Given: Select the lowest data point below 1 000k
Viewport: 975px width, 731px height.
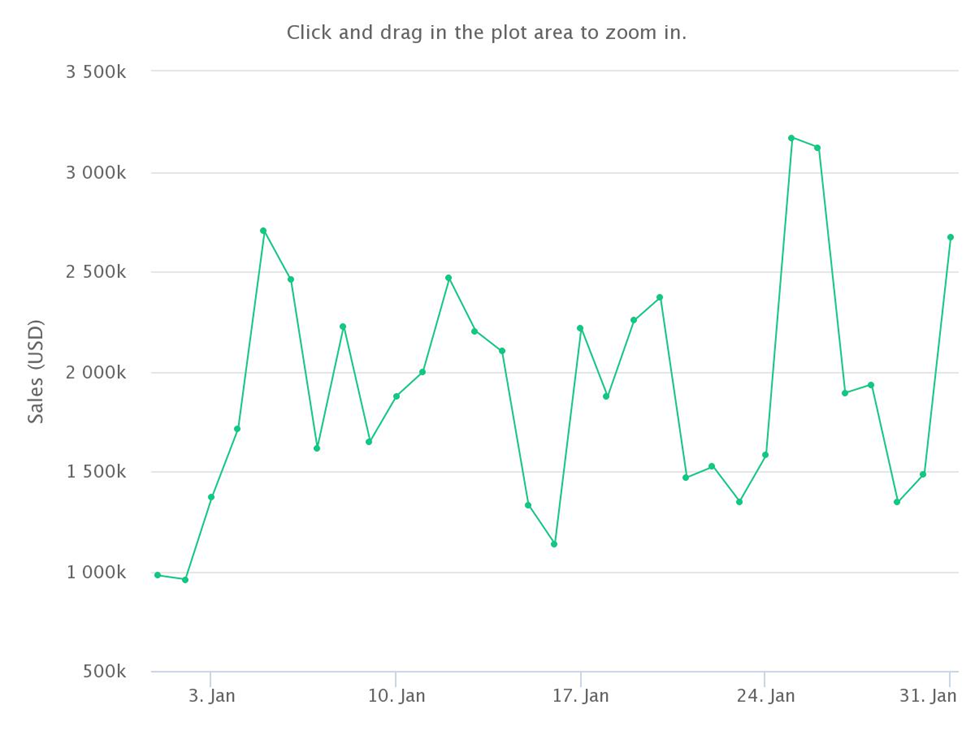Looking at the screenshot, I should click(185, 579).
